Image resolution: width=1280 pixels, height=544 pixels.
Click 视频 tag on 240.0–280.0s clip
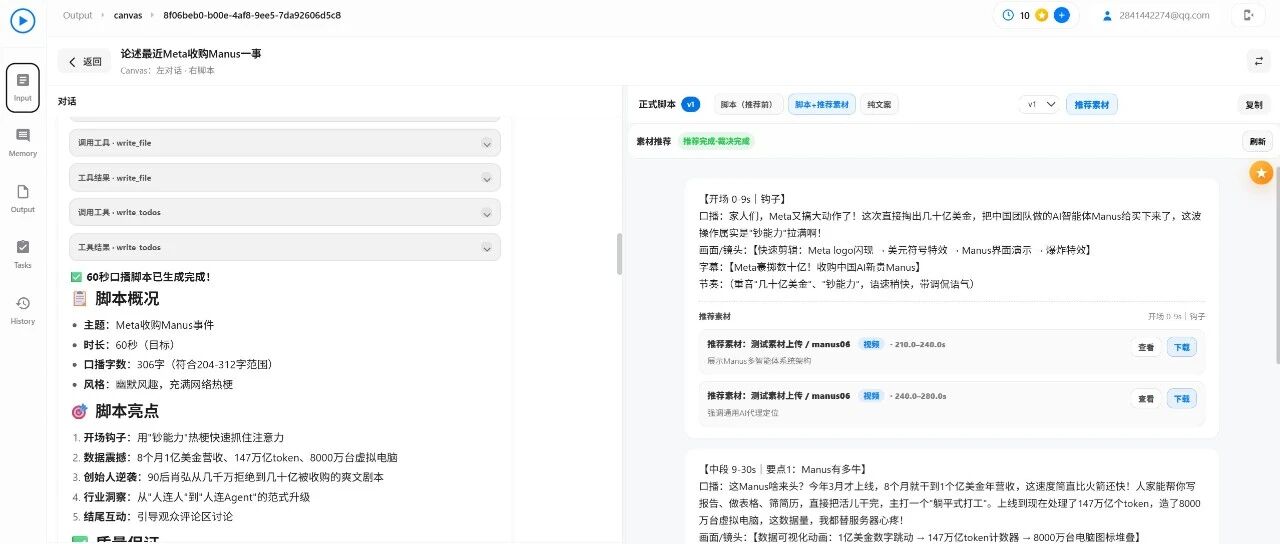click(872, 395)
